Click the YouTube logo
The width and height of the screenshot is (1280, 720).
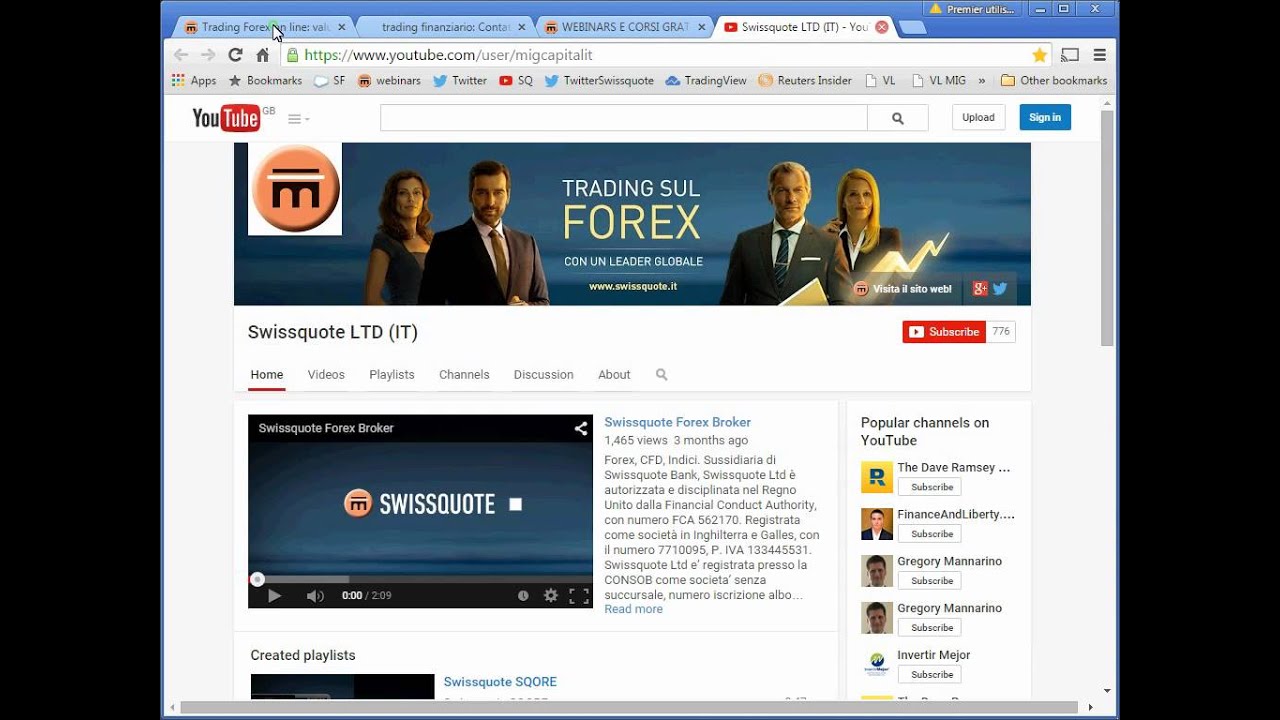(226, 118)
